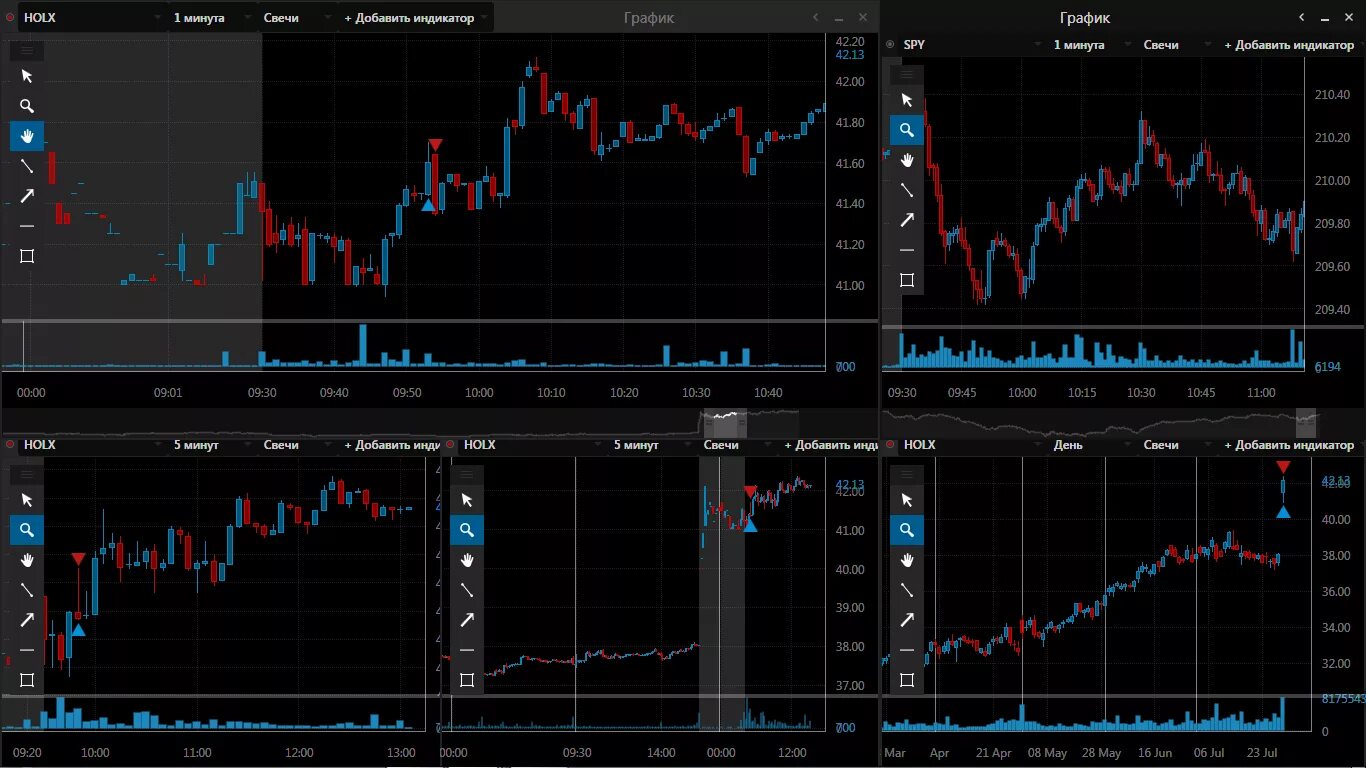The height and width of the screenshot is (768, 1366).
Task: Click the navigator range thumb below HOLX 1 минута chart
Action: pyautogui.click(x=725, y=422)
